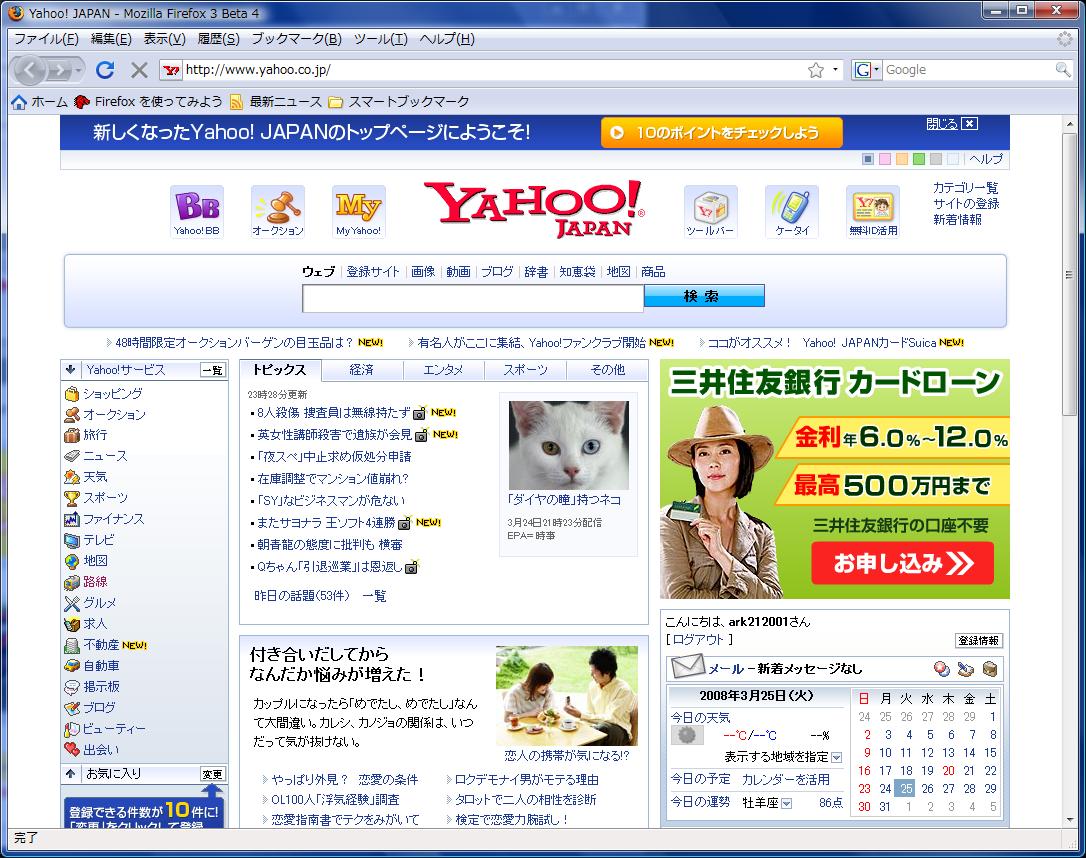Open the カテゴリ一覧 link

click(965, 188)
